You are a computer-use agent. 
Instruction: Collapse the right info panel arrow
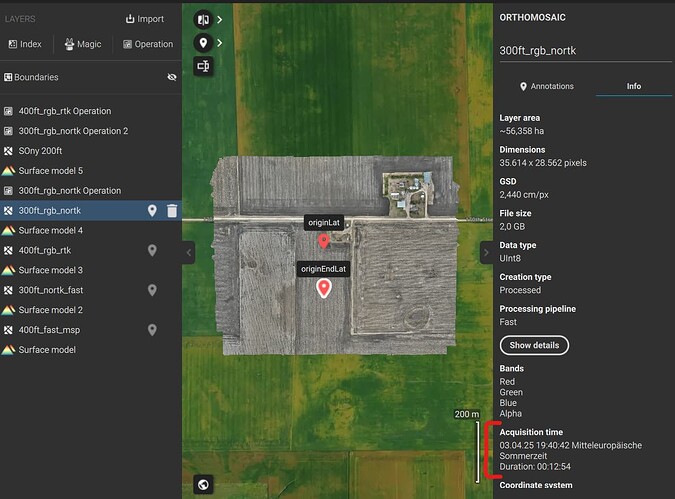486,253
